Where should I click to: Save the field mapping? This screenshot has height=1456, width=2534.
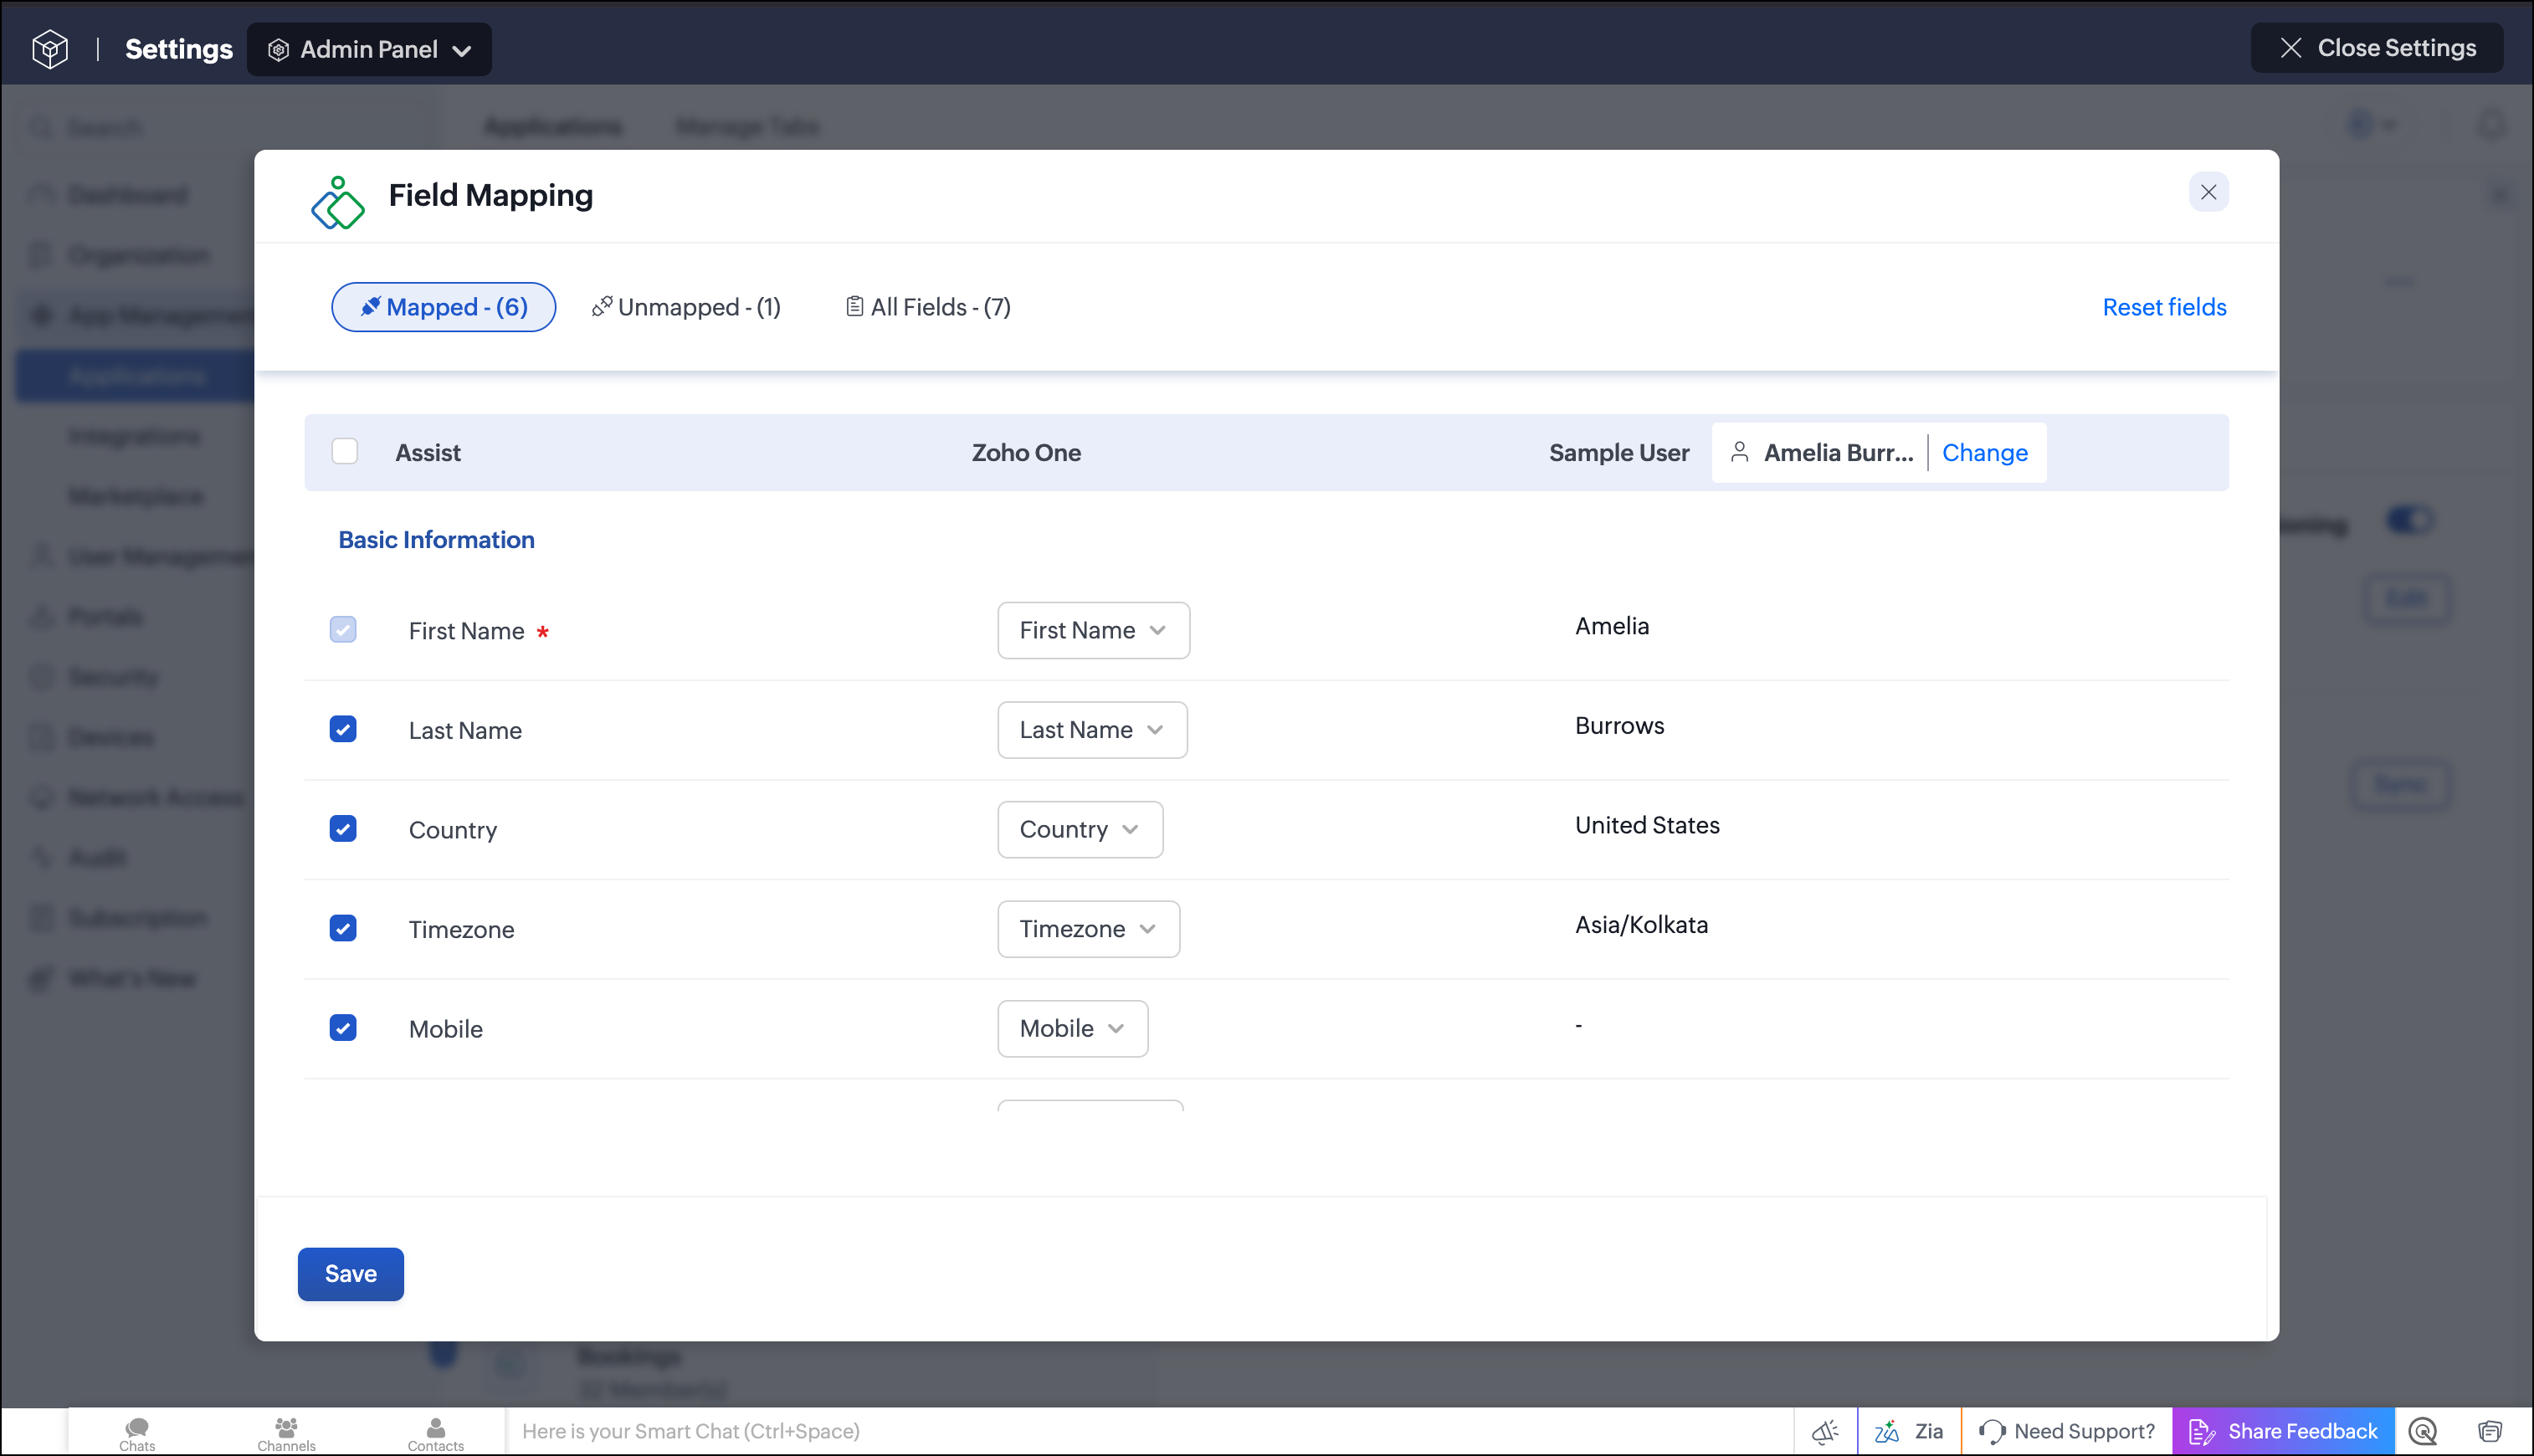351,1274
